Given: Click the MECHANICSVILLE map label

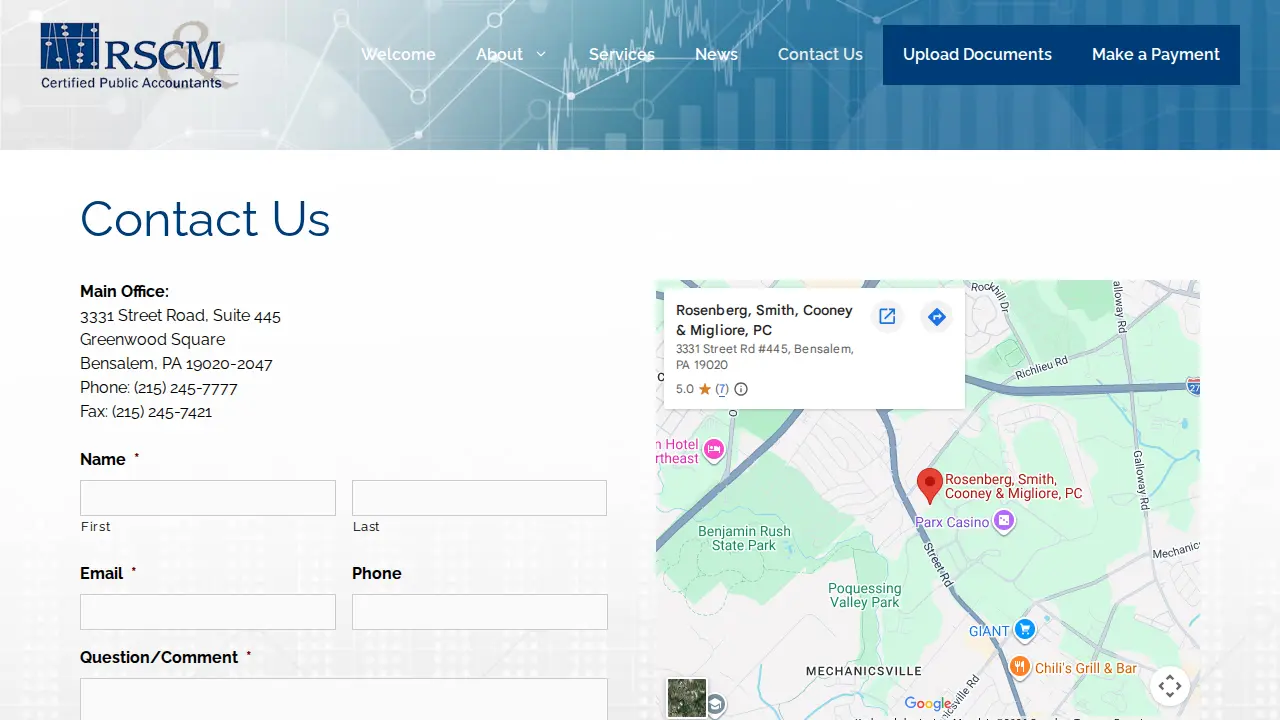Looking at the screenshot, I should [864, 671].
